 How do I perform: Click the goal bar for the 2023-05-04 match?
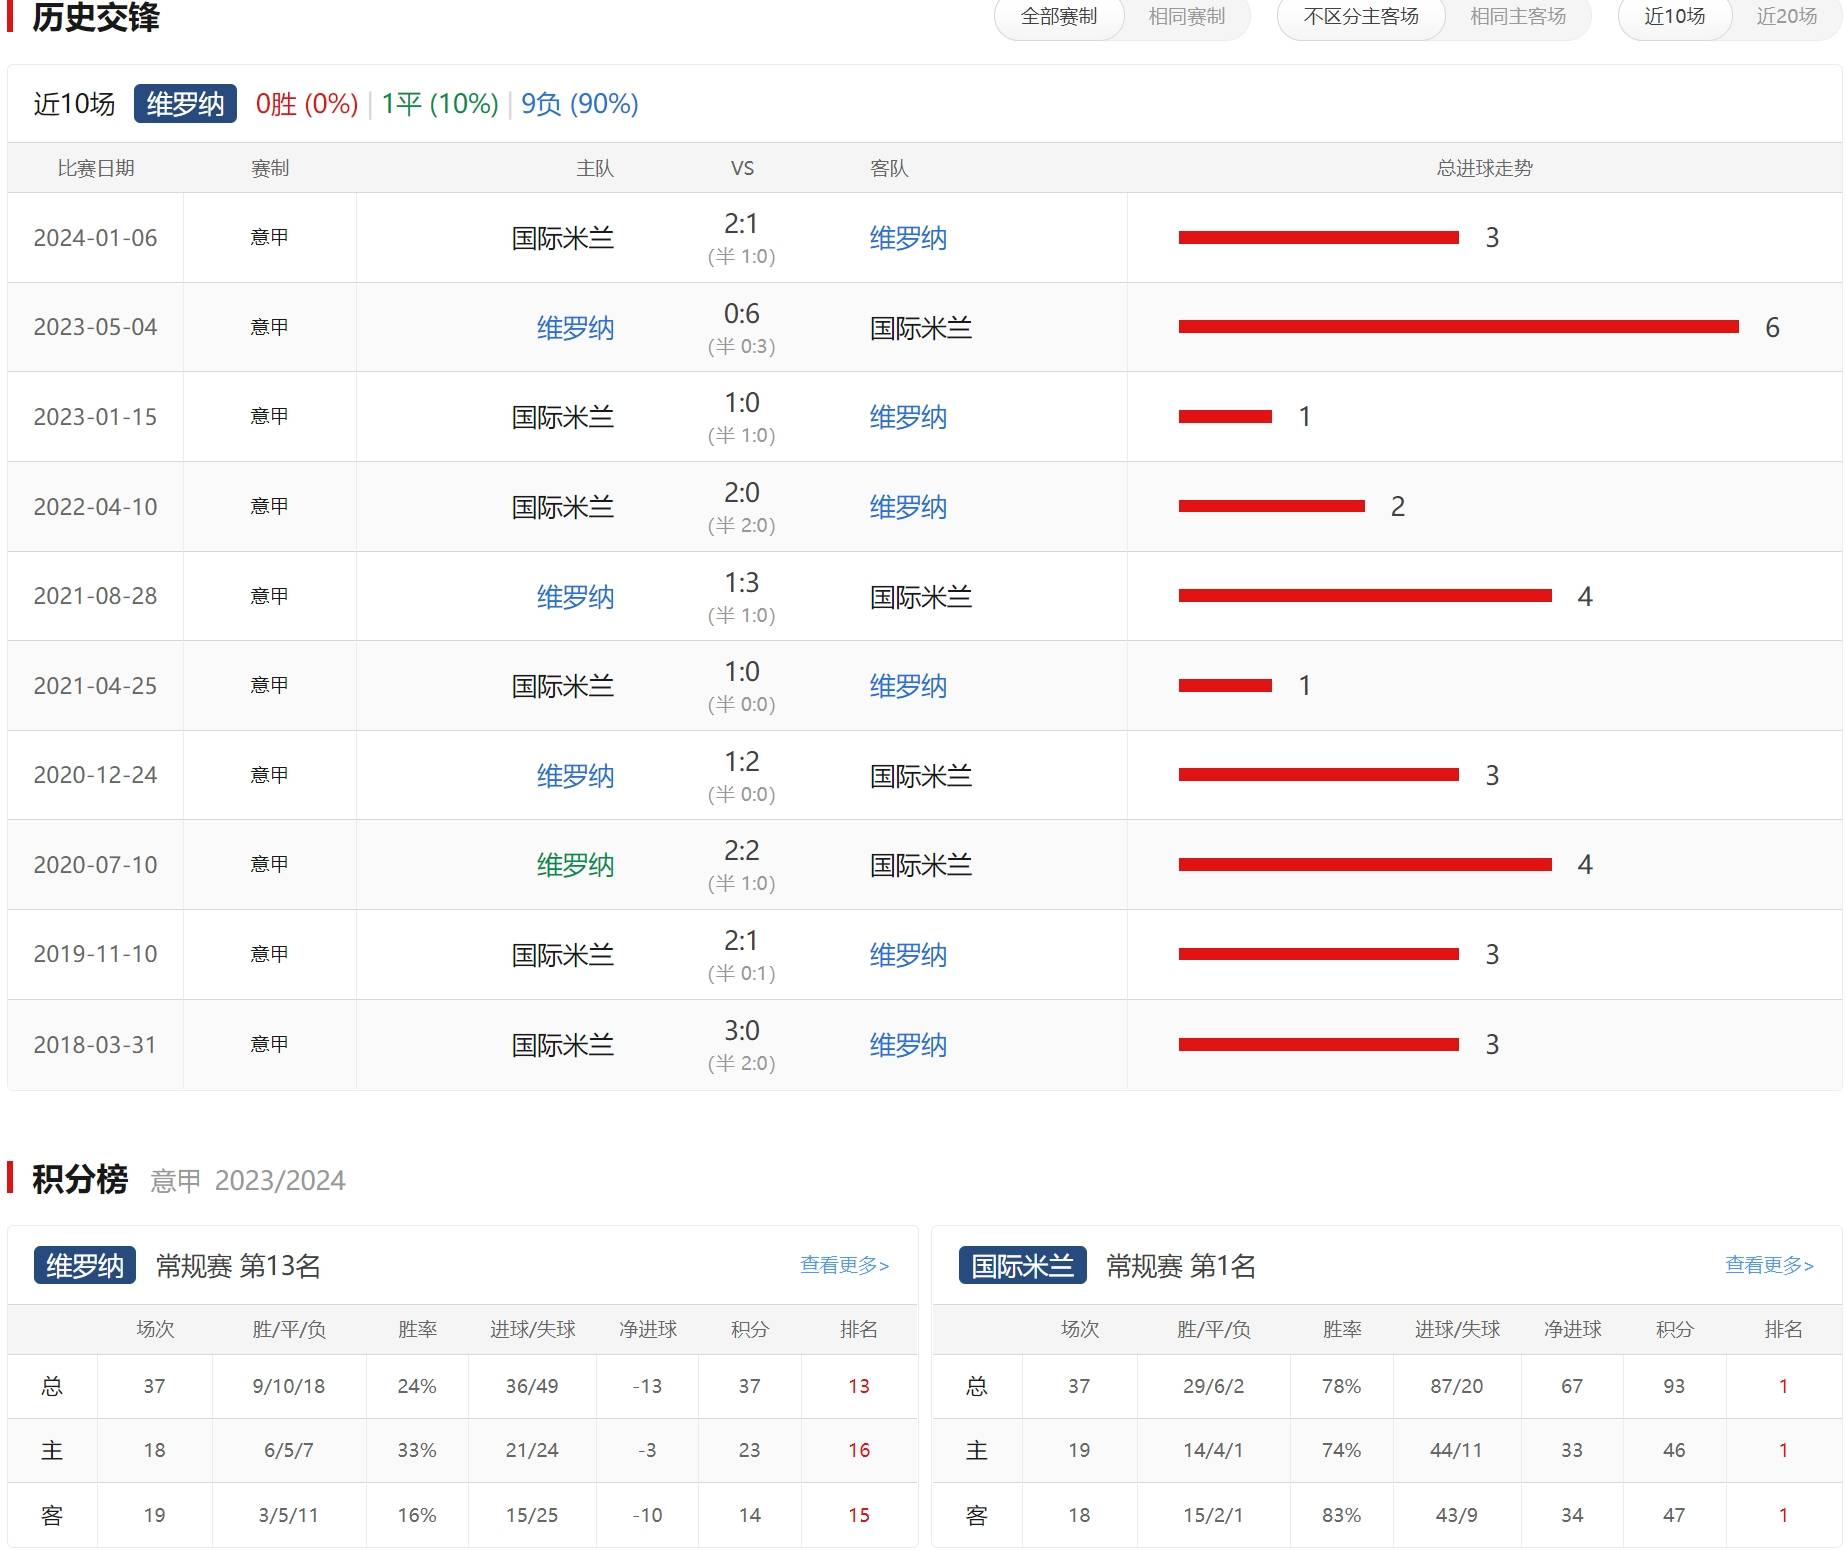(x=1458, y=327)
